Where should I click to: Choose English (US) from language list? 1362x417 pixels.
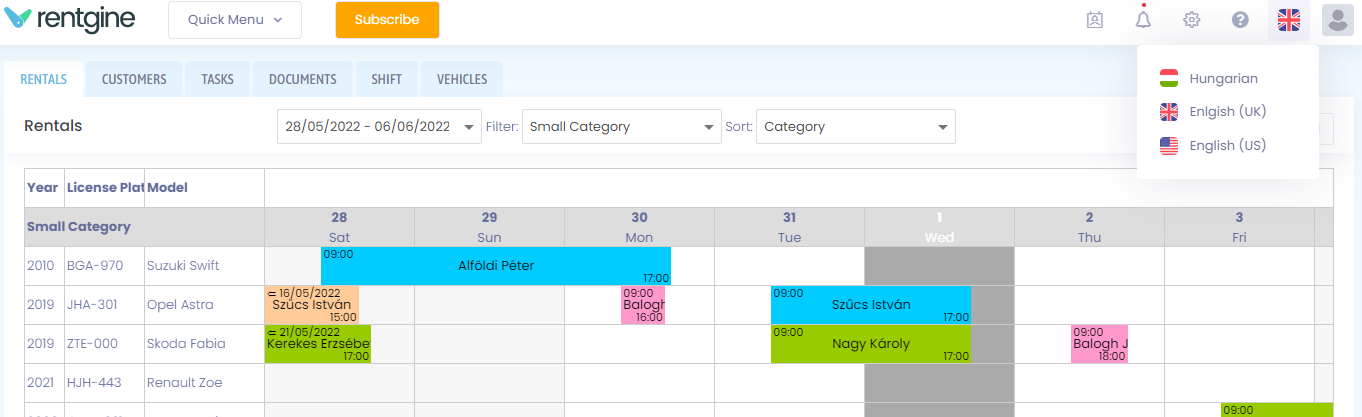(x=1228, y=146)
